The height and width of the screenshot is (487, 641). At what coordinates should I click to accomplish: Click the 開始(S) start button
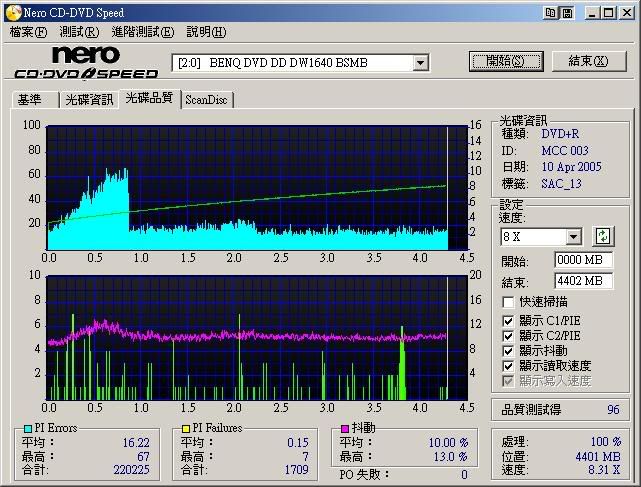[506, 61]
